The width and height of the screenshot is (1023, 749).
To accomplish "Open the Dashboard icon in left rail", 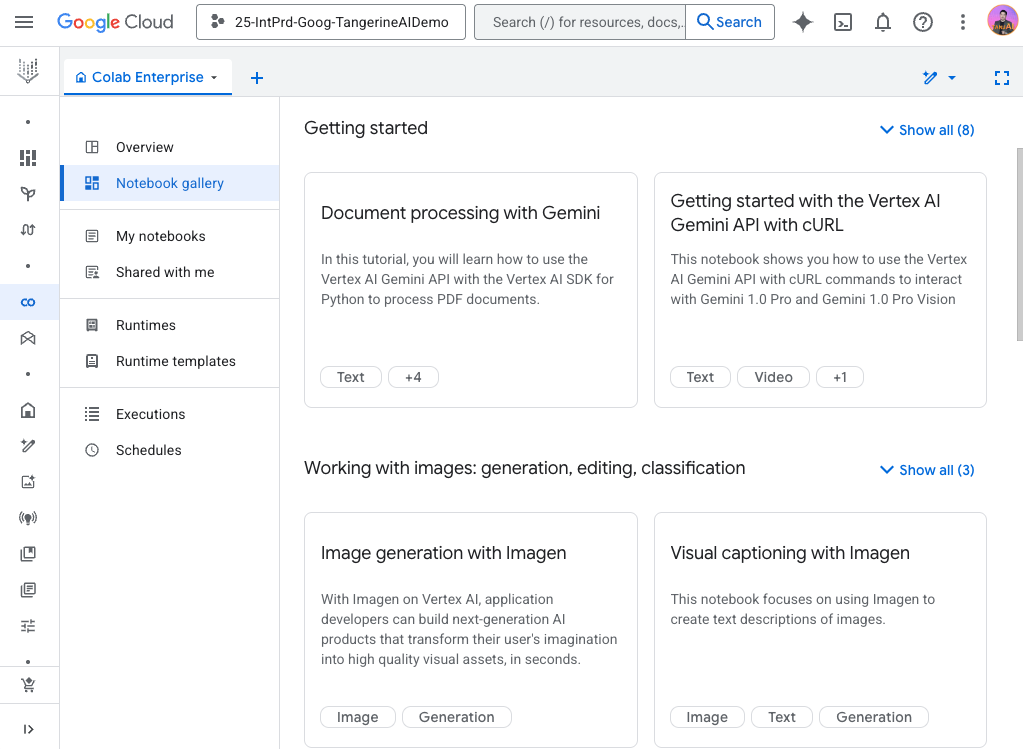I will pos(28,158).
